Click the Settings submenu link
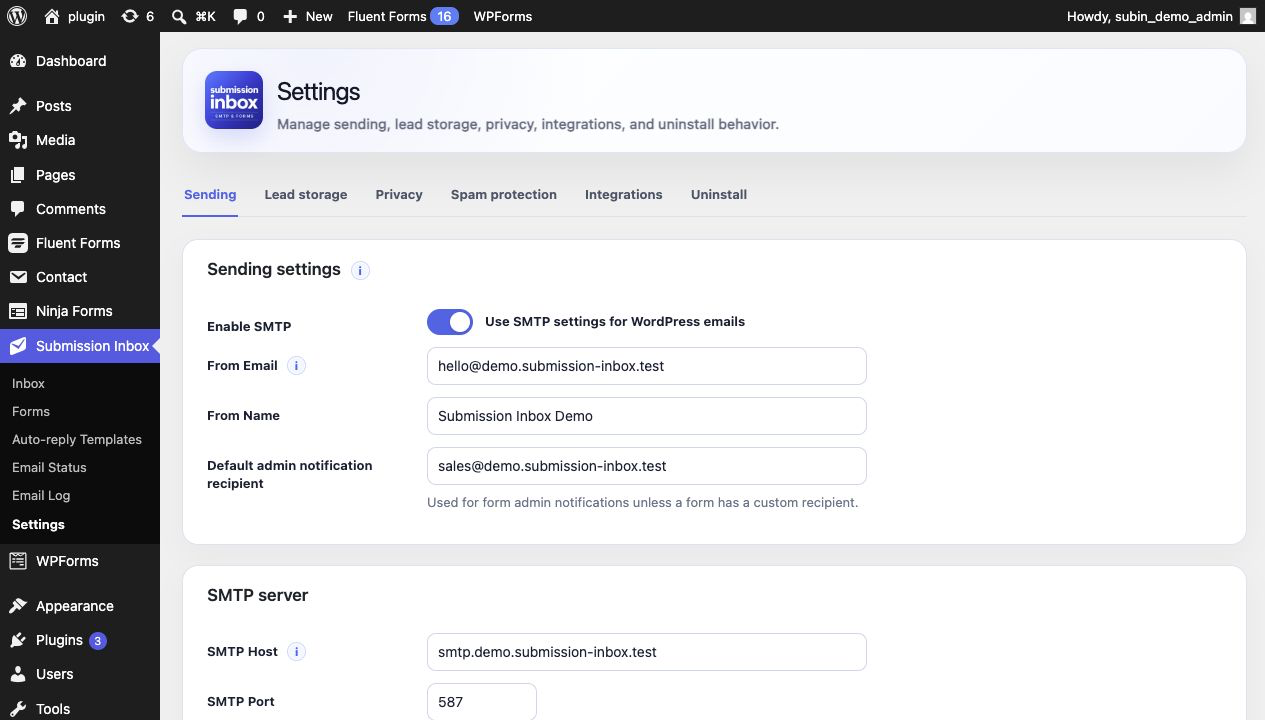The image size is (1265, 720). (38, 525)
